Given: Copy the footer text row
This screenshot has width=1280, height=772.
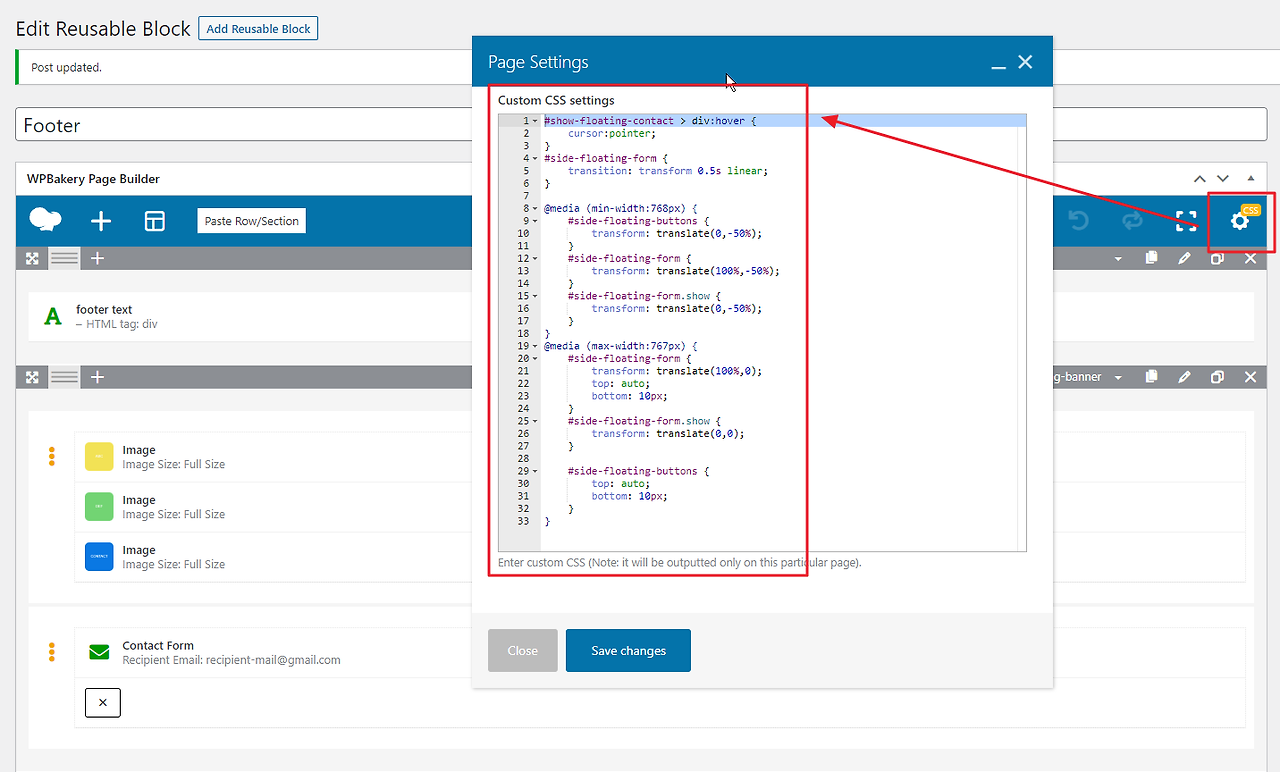Looking at the screenshot, I should click(1151, 258).
